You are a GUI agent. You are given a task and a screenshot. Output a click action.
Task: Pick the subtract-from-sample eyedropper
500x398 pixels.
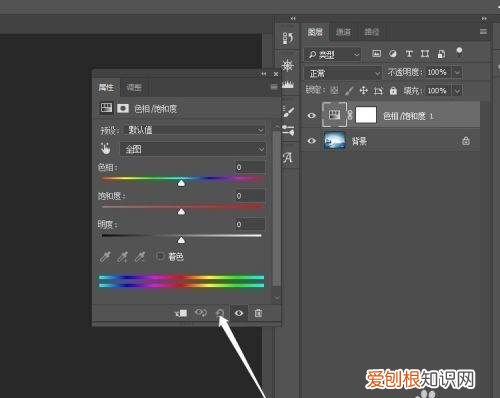coord(140,257)
